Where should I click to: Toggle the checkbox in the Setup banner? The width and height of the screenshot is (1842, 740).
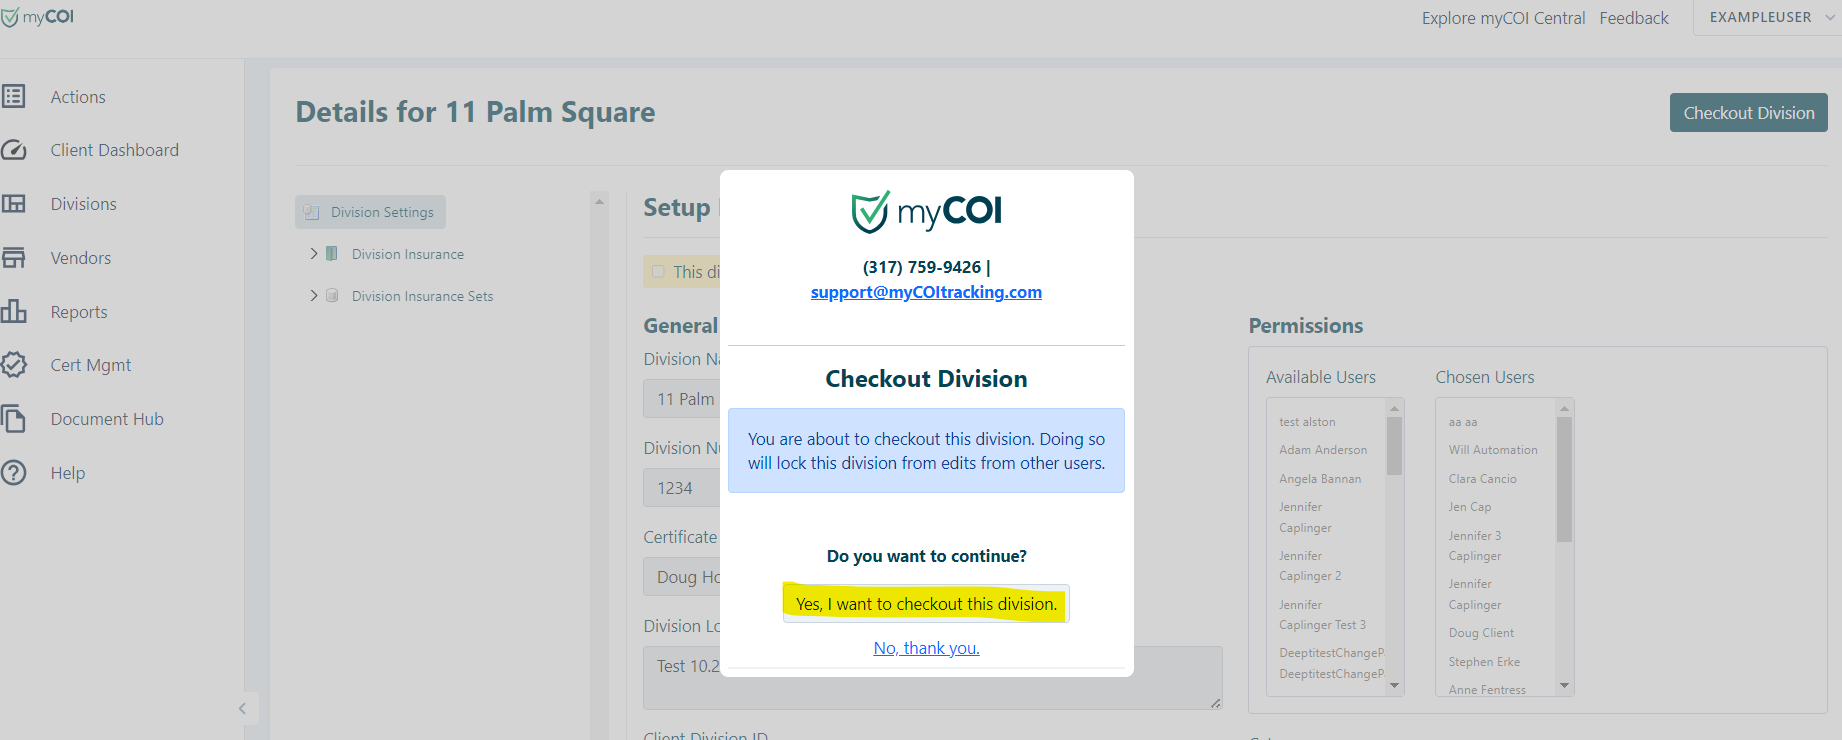click(658, 271)
